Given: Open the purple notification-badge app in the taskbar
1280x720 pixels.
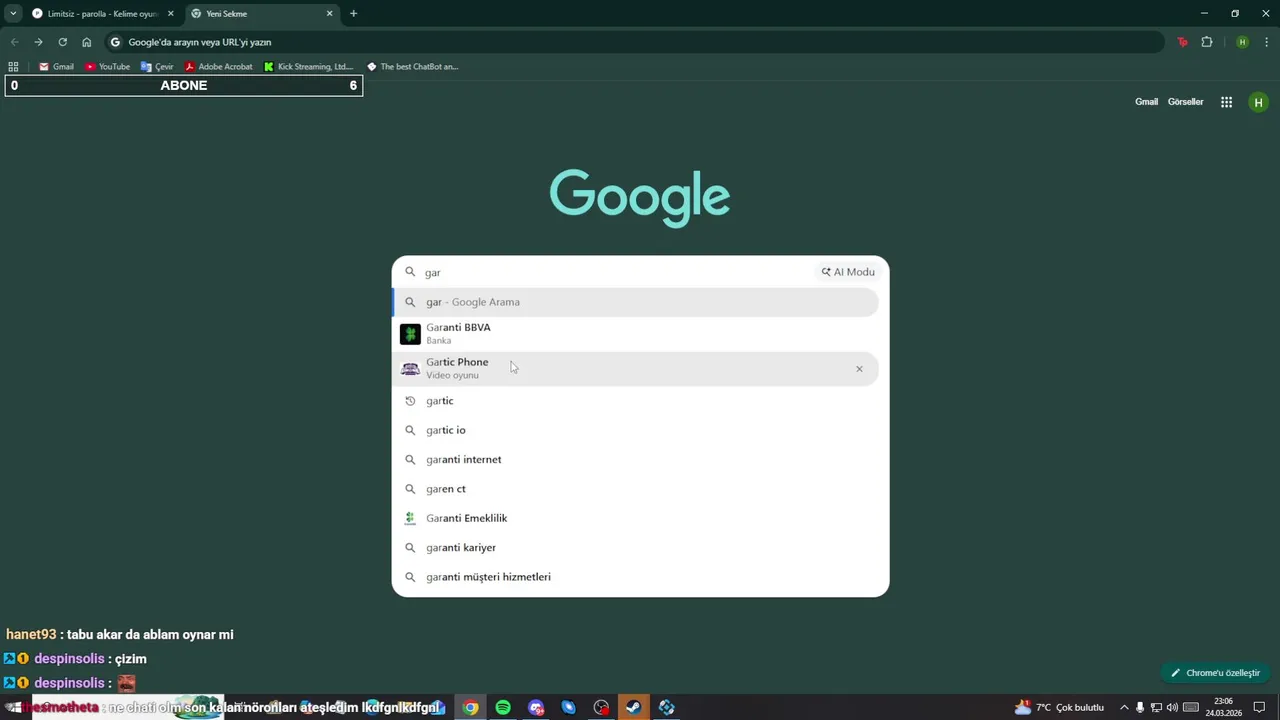Looking at the screenshot, I should (536, 707).
